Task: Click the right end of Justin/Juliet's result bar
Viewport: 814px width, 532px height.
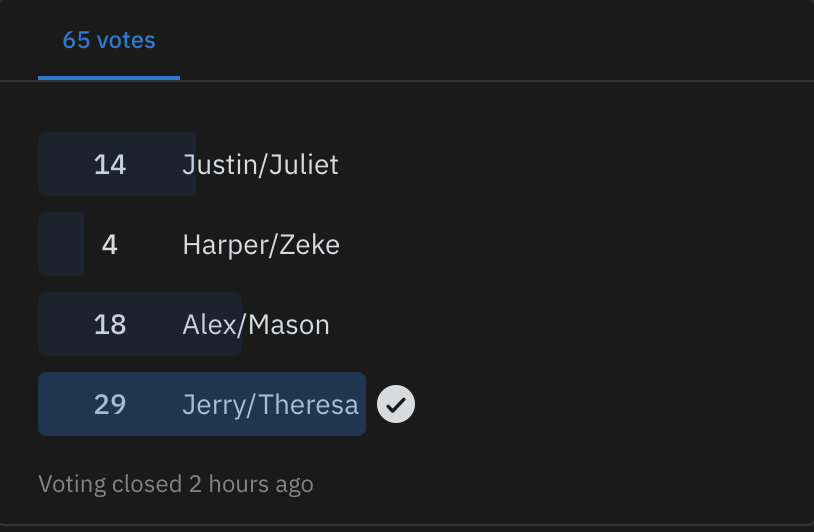Action: [189, 164]
